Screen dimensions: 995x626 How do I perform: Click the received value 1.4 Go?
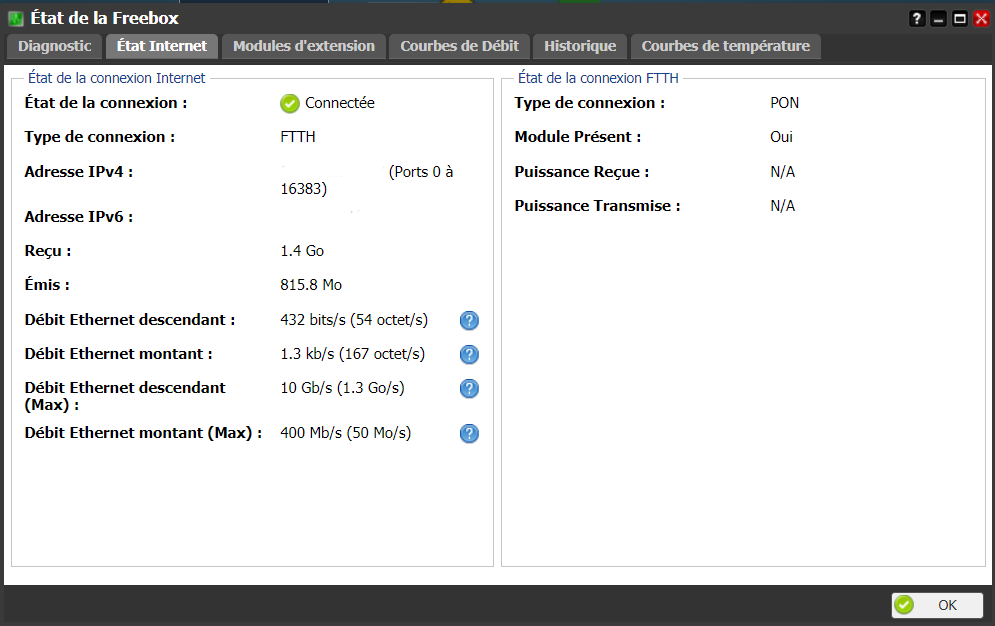[x=302, y=251]
